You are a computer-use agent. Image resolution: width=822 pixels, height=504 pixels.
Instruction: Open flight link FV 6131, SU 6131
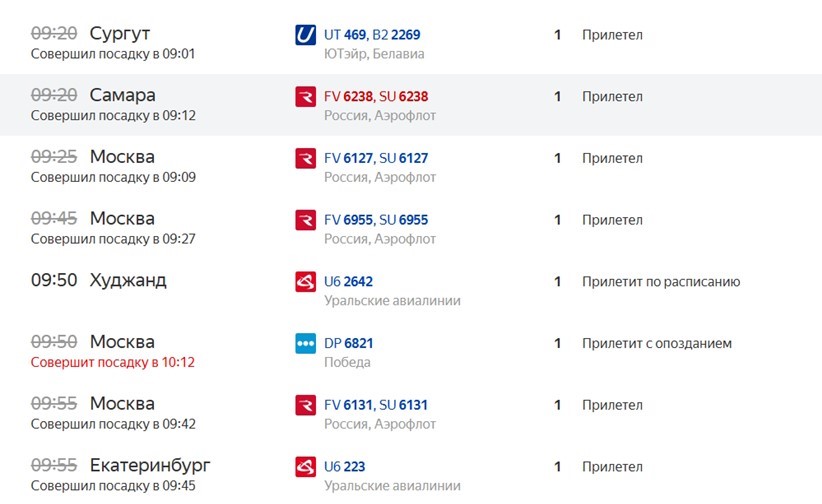click(x=376, y=405)
